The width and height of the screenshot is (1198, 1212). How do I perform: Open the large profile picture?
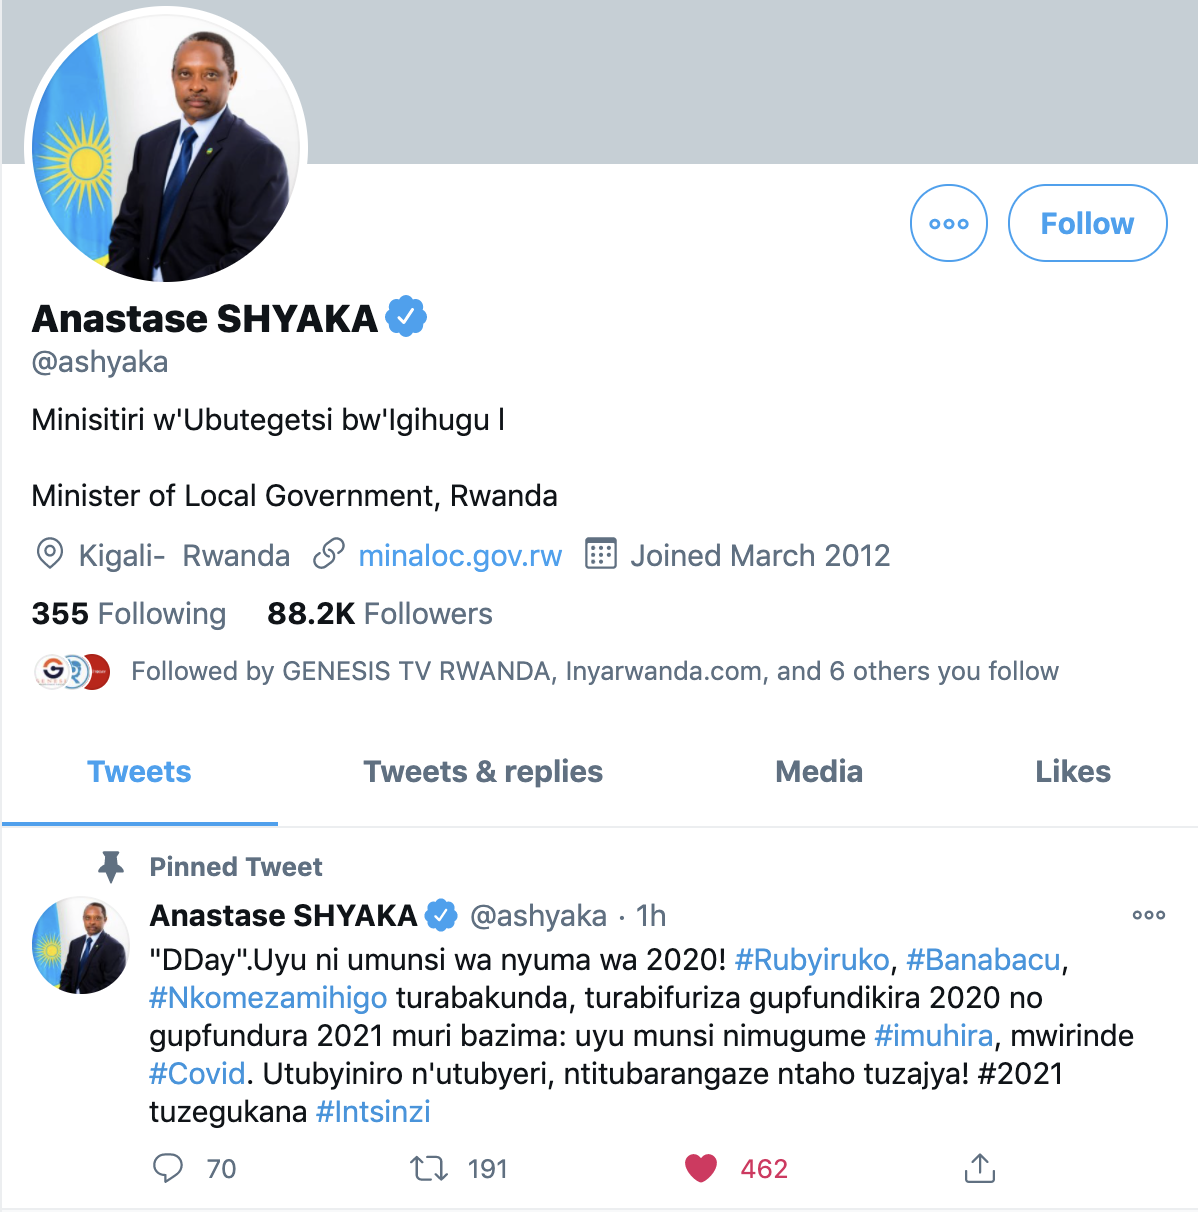point(166,148)
